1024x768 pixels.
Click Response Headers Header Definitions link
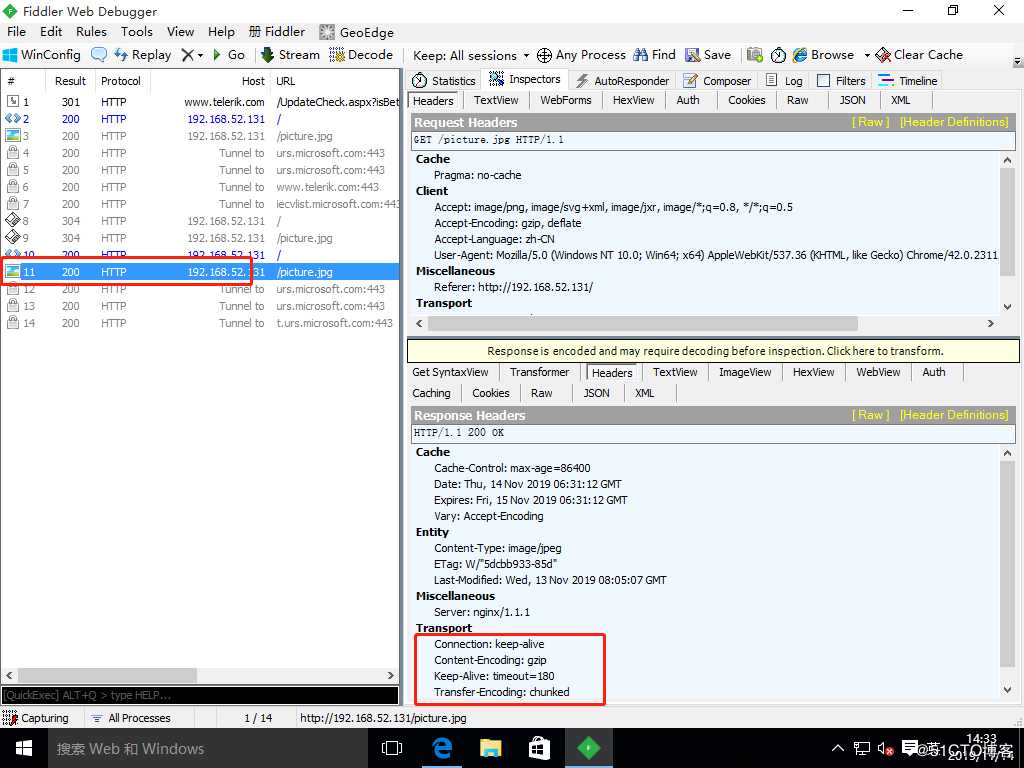tap(954, 415)
